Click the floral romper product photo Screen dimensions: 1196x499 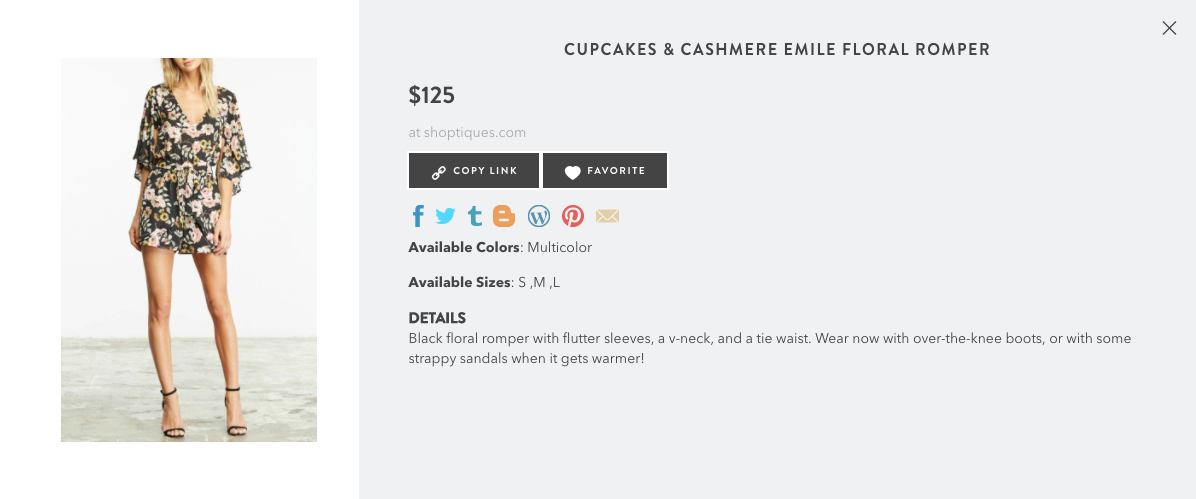[x=189, y=249]
